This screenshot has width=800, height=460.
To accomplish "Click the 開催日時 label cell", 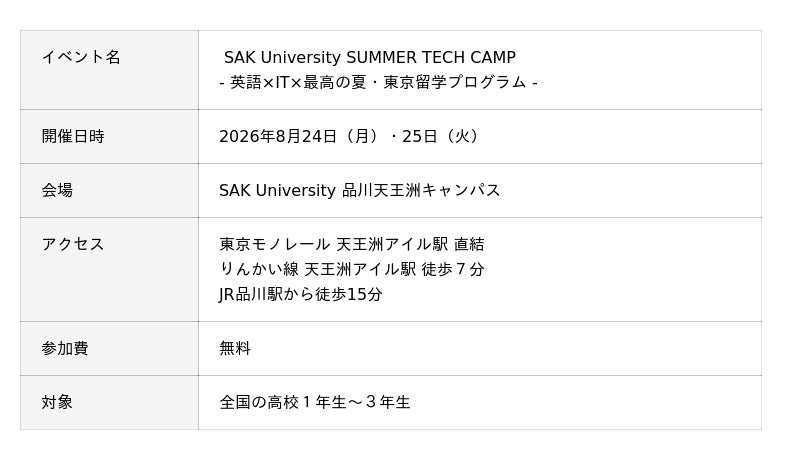I will [109, 137].
